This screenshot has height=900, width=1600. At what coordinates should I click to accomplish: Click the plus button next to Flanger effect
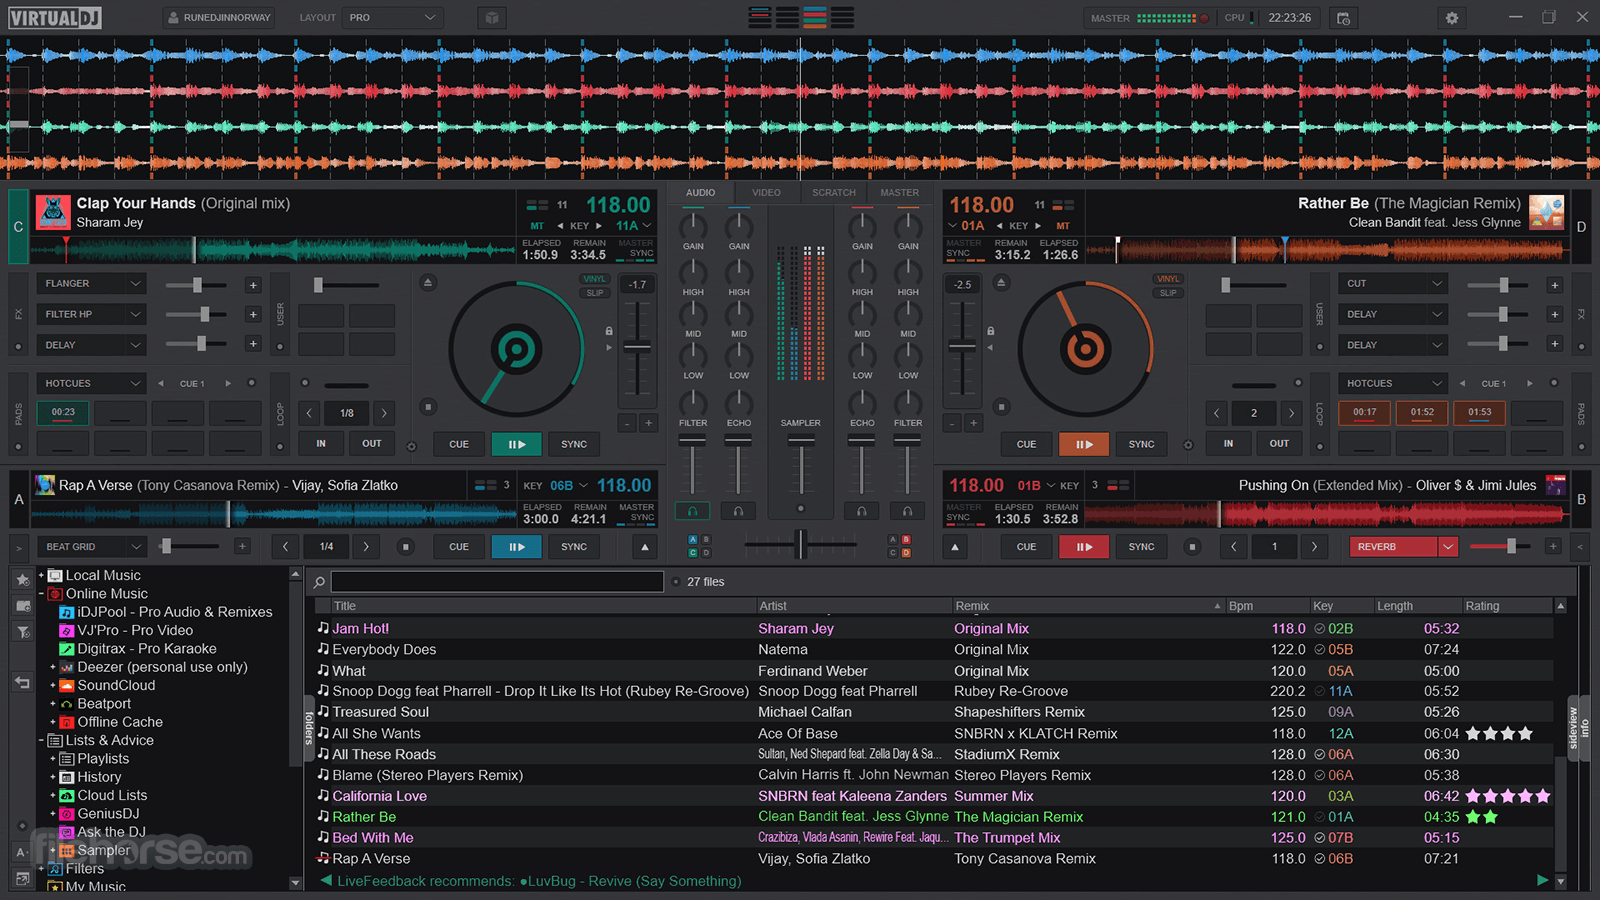pyautogui.click(x=253, y=285)
